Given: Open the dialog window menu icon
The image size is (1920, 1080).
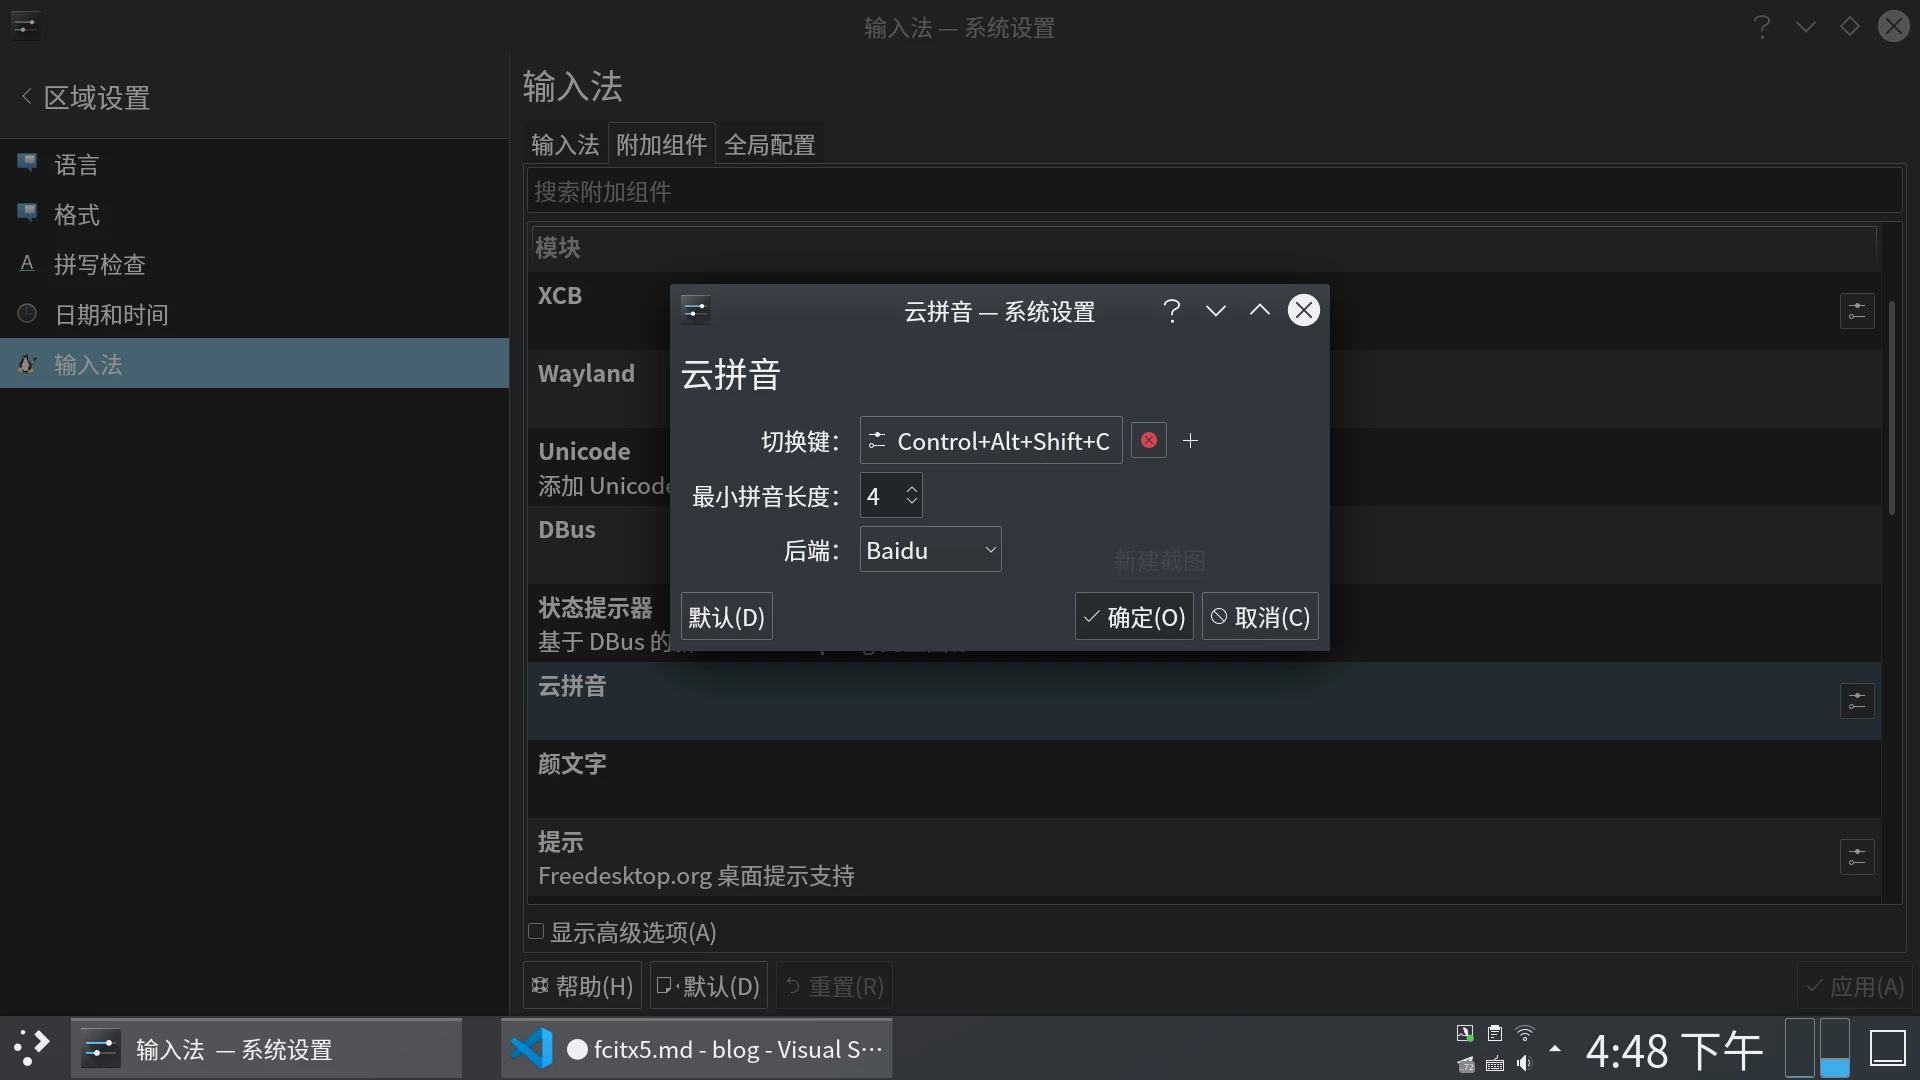Looking at the screenshot, I should tap(695, 310).
